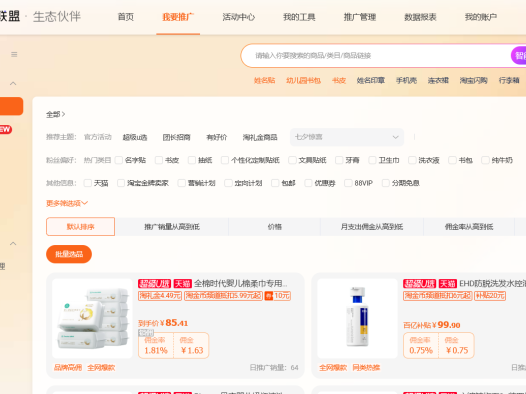Select 淘礼金商品 recommended theme
Screen dimensions: 526x394
[260, 137]
